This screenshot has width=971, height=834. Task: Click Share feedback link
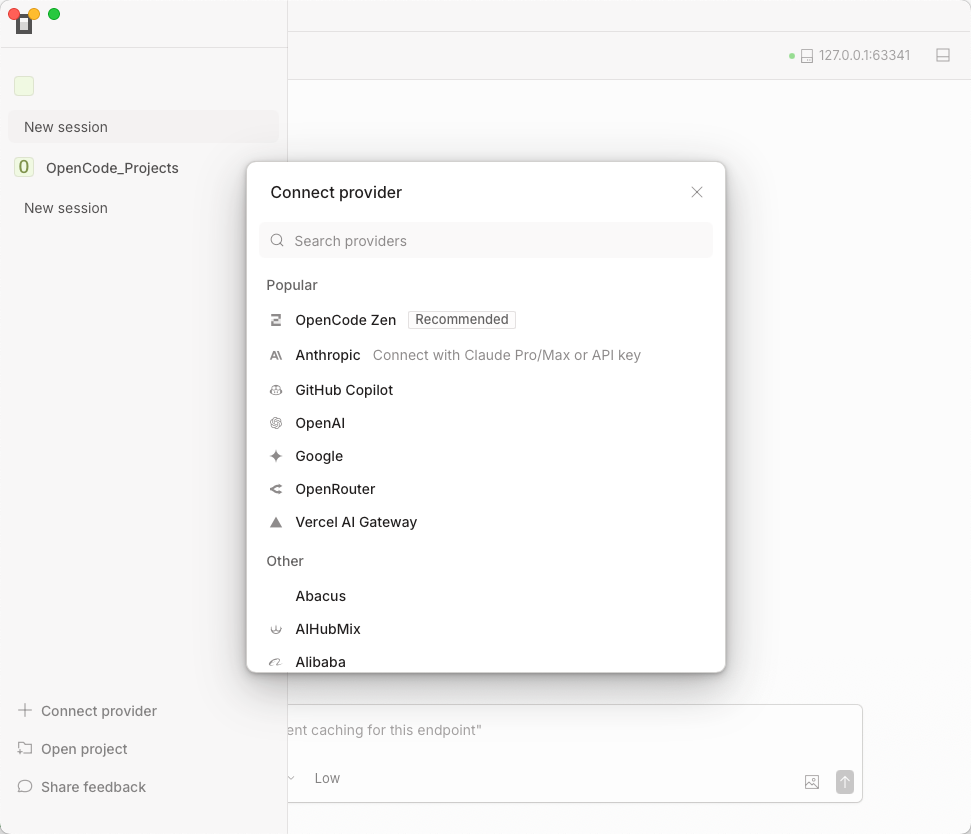click(93, 787)
